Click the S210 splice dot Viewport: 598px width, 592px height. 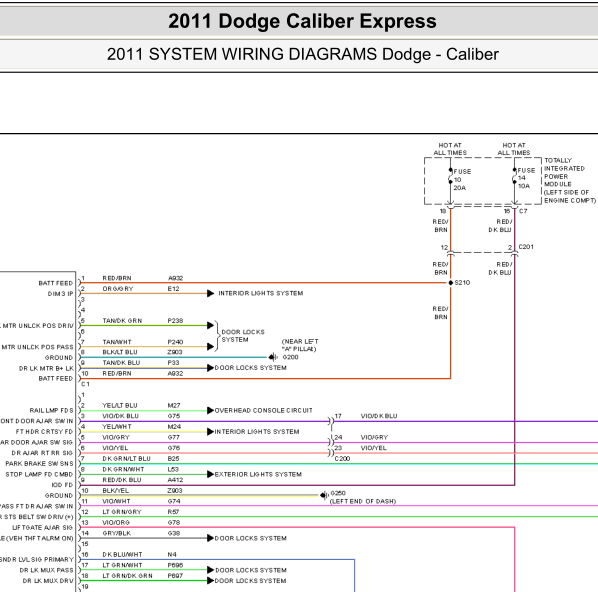451,283
